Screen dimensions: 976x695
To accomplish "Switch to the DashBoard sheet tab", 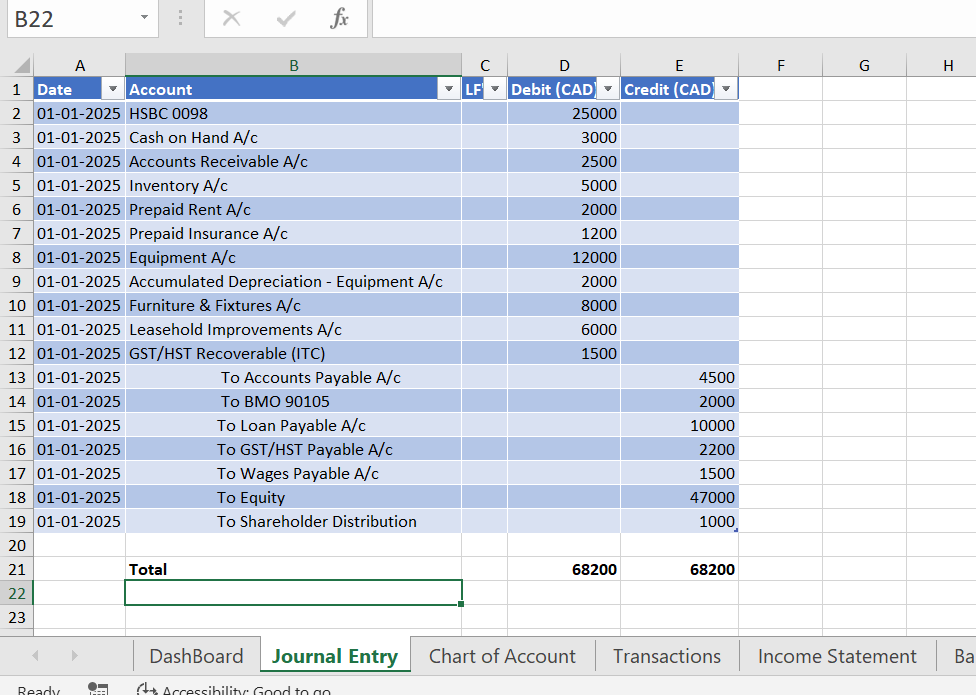I will [196, 656].
